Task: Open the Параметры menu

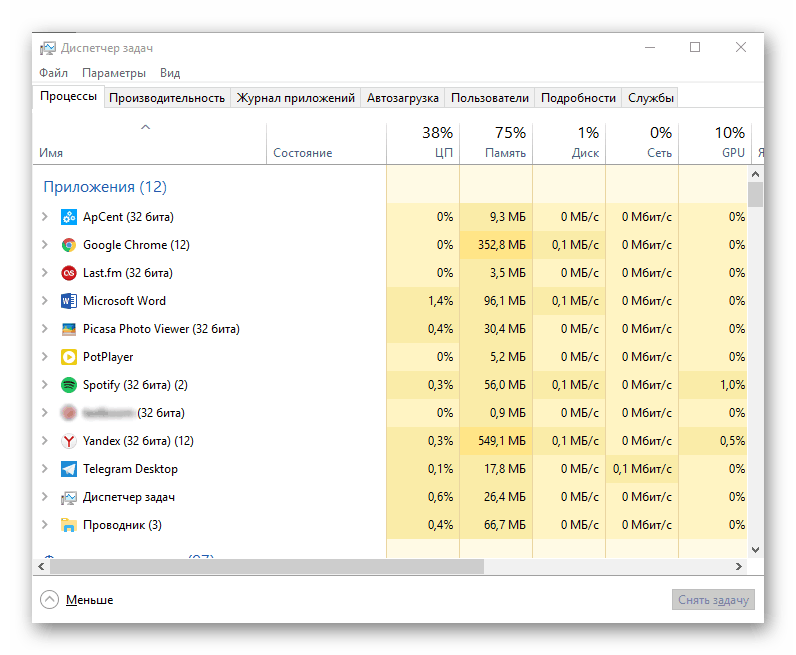Action: click(x=114, y=73)
